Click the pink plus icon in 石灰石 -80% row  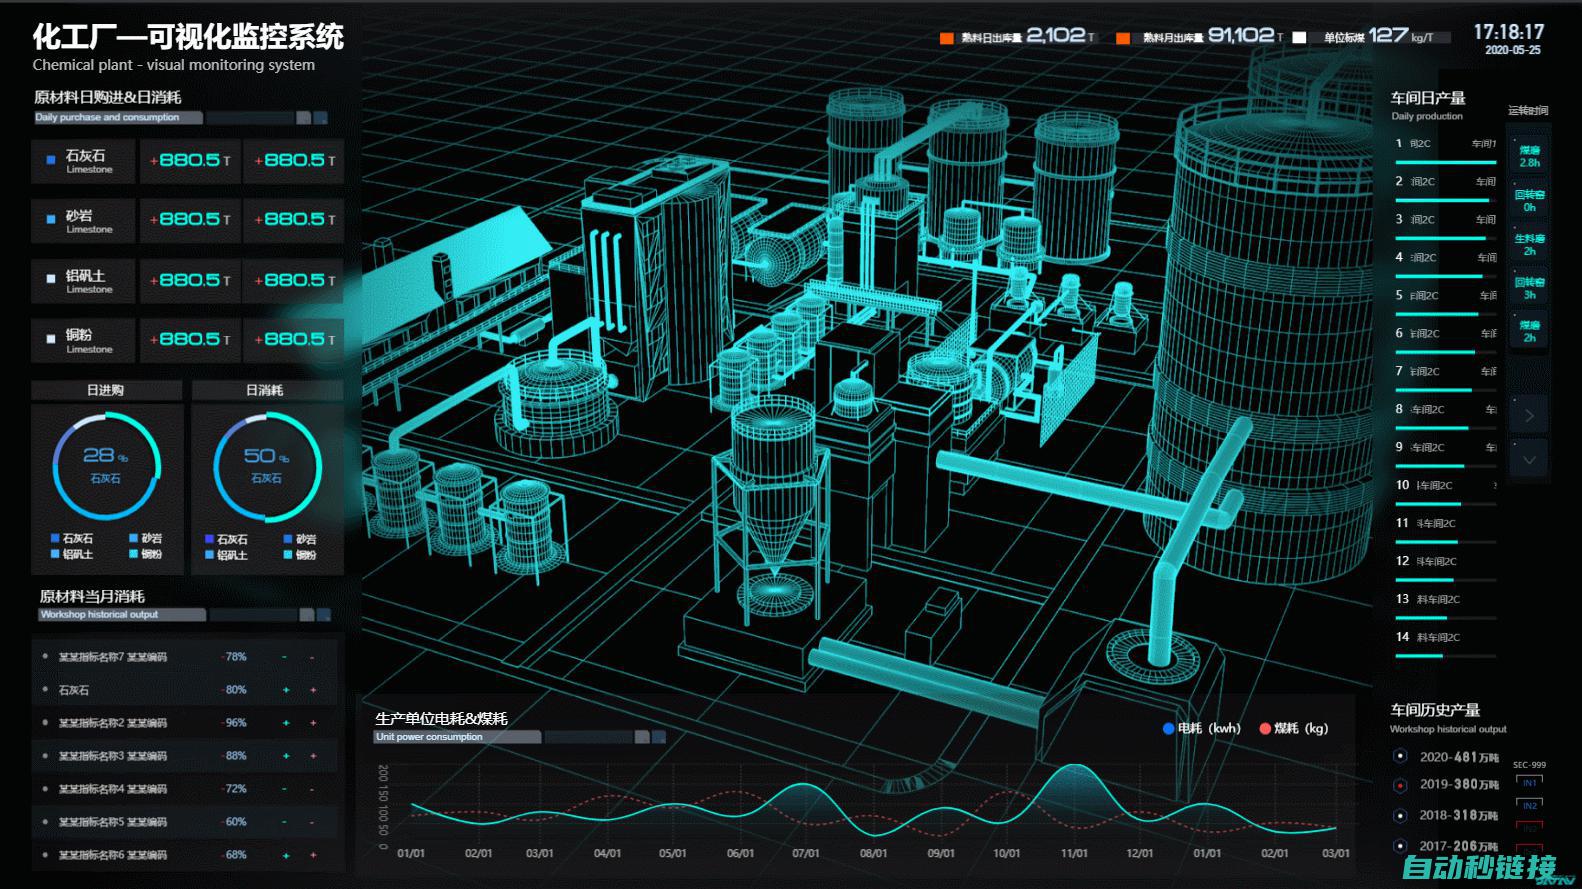[x=313, y=690]
